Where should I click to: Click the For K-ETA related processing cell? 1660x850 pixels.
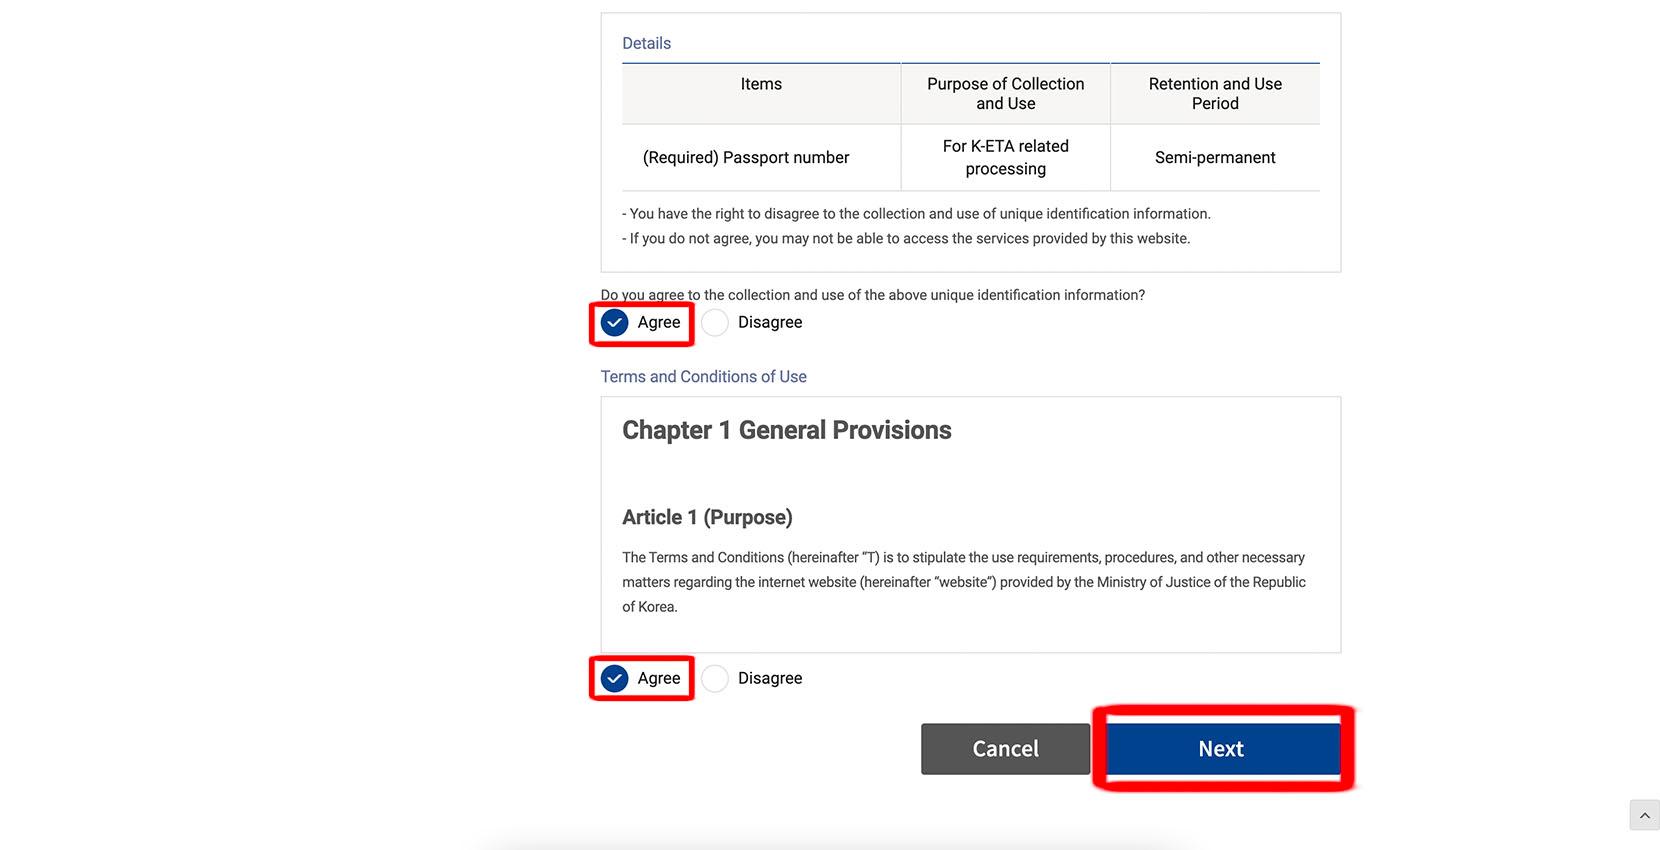pyautogui.click(x=1005, y=157)
